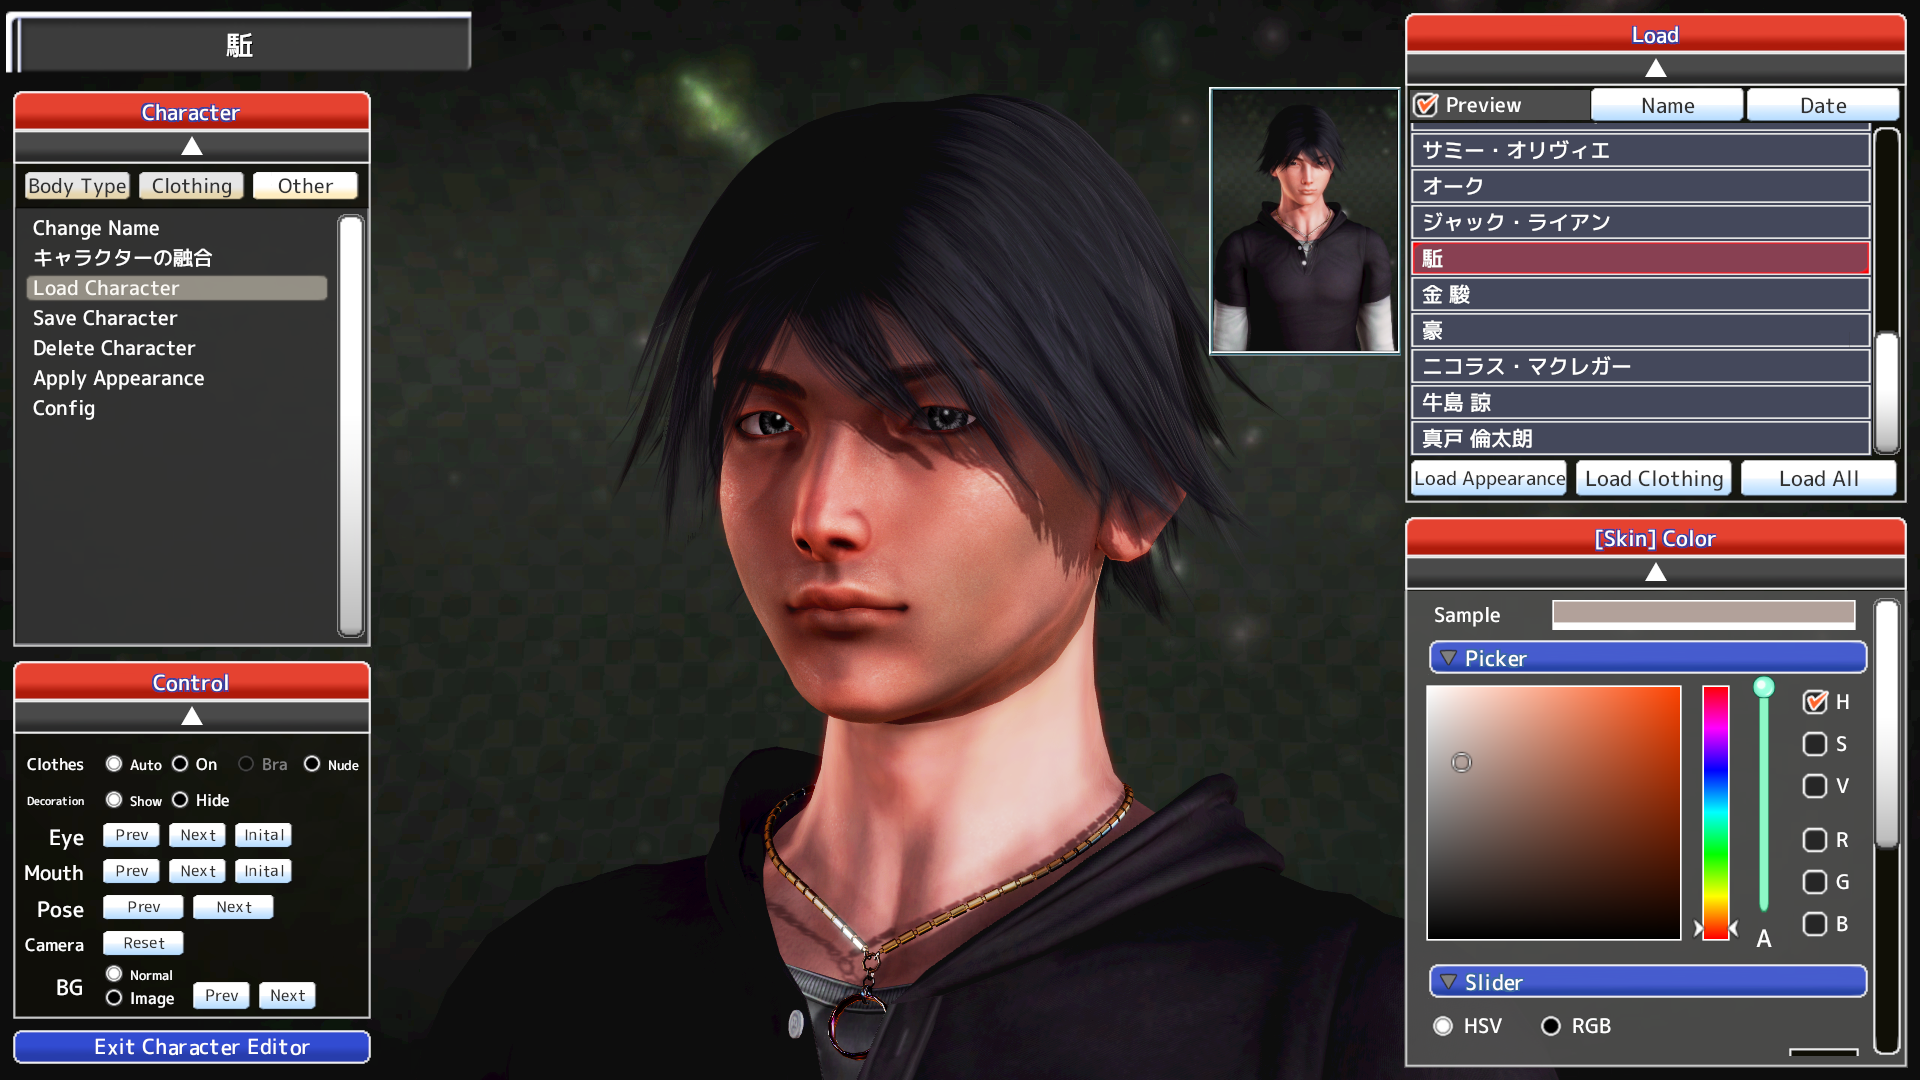Click Load All button

[x=1818, y=479]
